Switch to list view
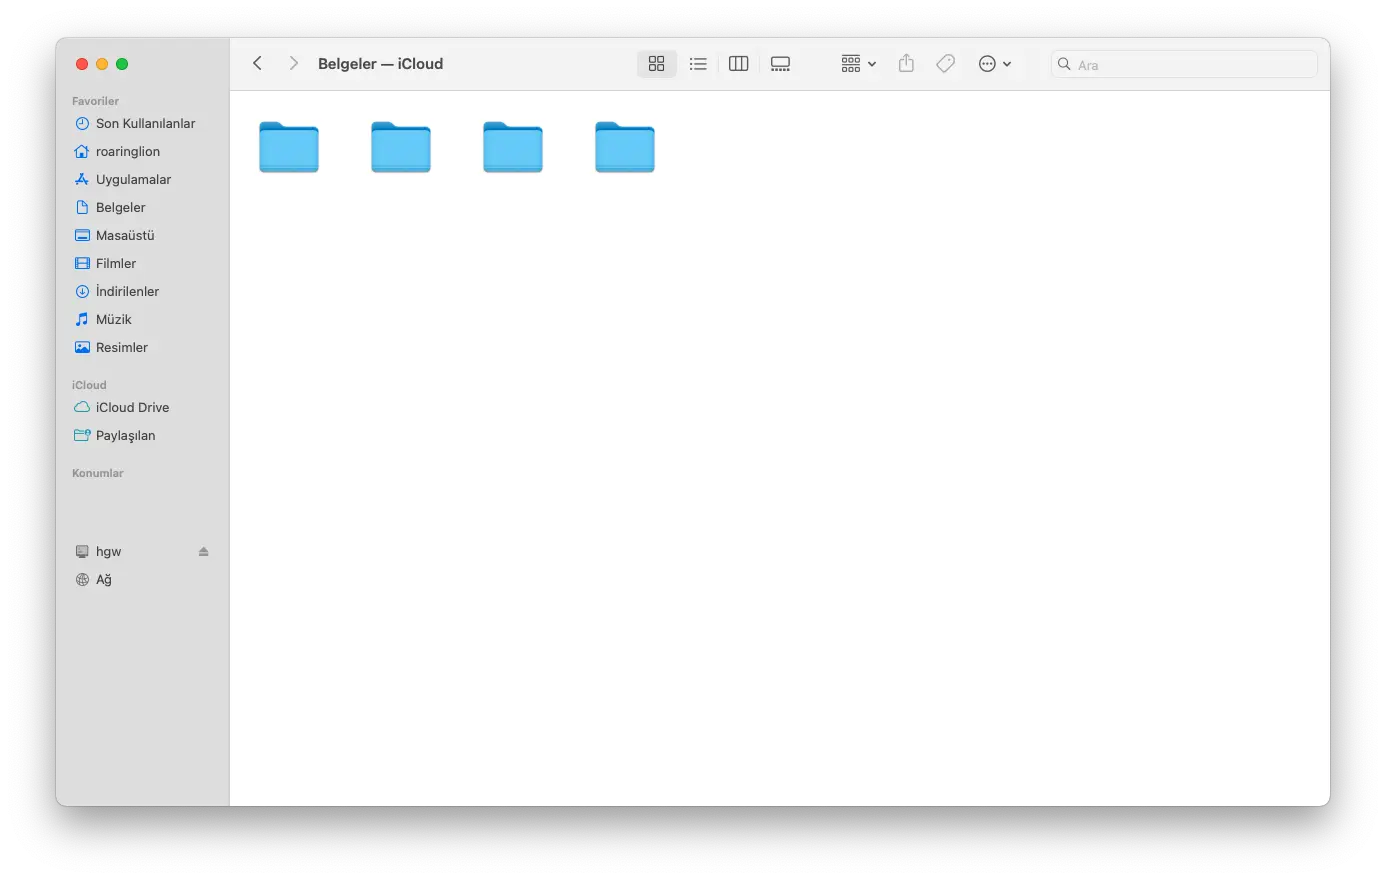This screenshot has height=880, width=1386. (698, 64)
